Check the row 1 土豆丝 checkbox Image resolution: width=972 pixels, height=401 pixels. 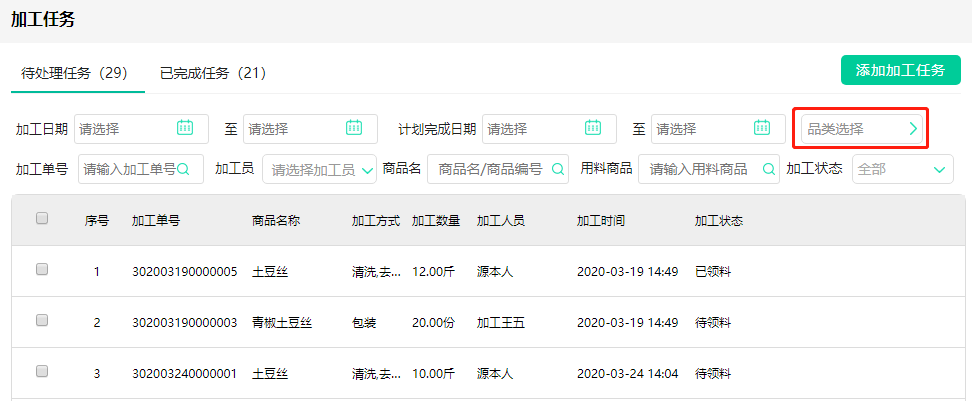[42, 269]
